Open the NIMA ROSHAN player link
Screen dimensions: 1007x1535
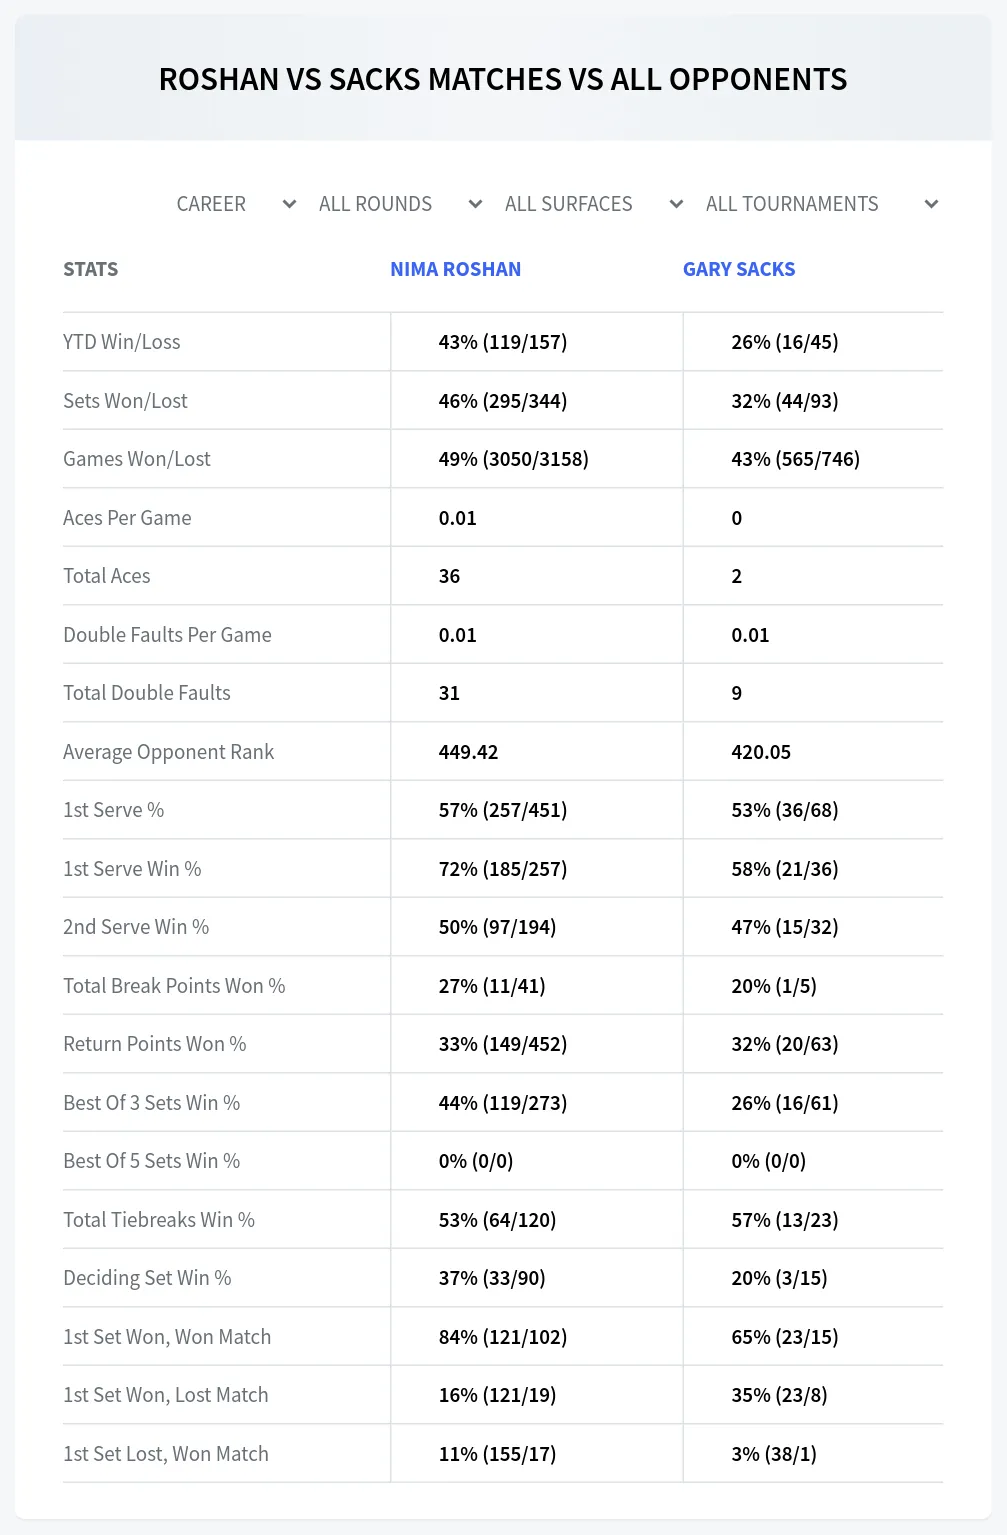455,269
